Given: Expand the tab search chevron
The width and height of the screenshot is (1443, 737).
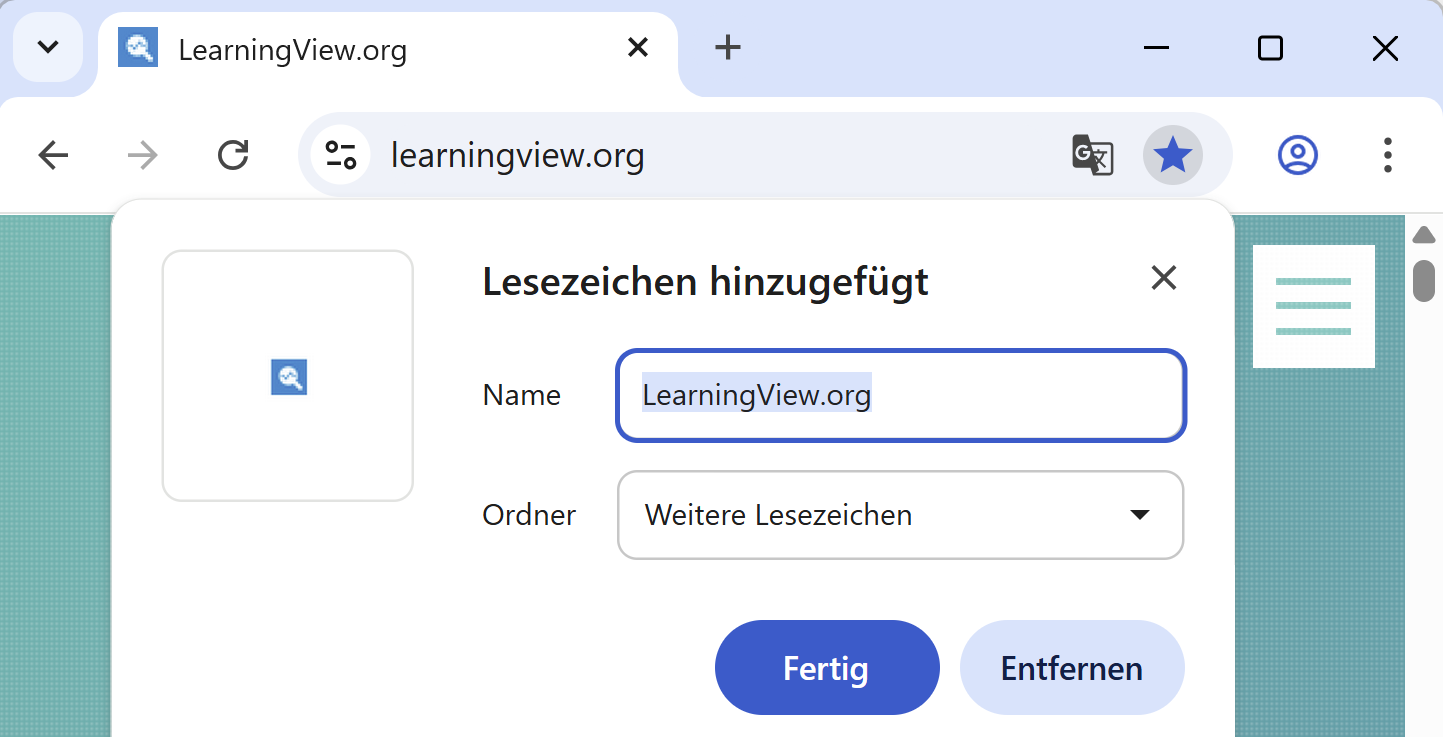Looking at the screenshot, I should click(x=48, y=47).
